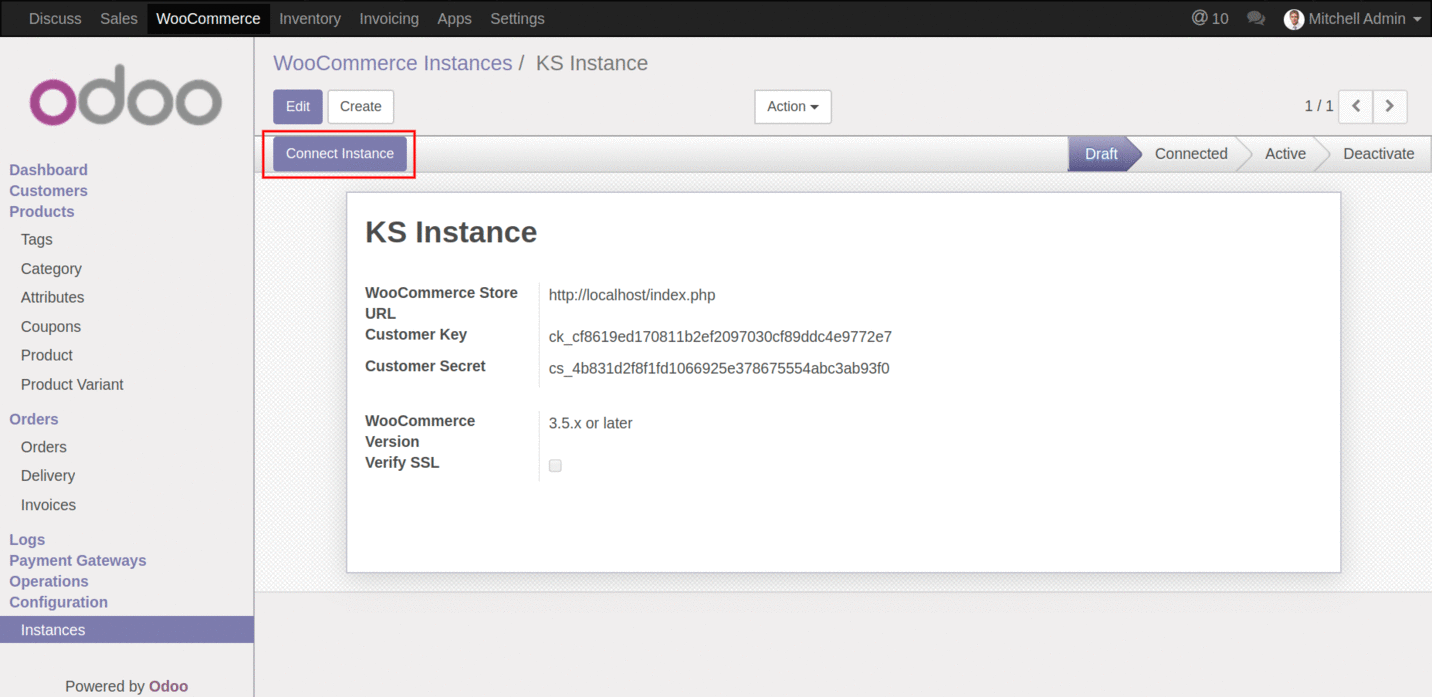Toggle the Verify SSL checkbox

555,465
